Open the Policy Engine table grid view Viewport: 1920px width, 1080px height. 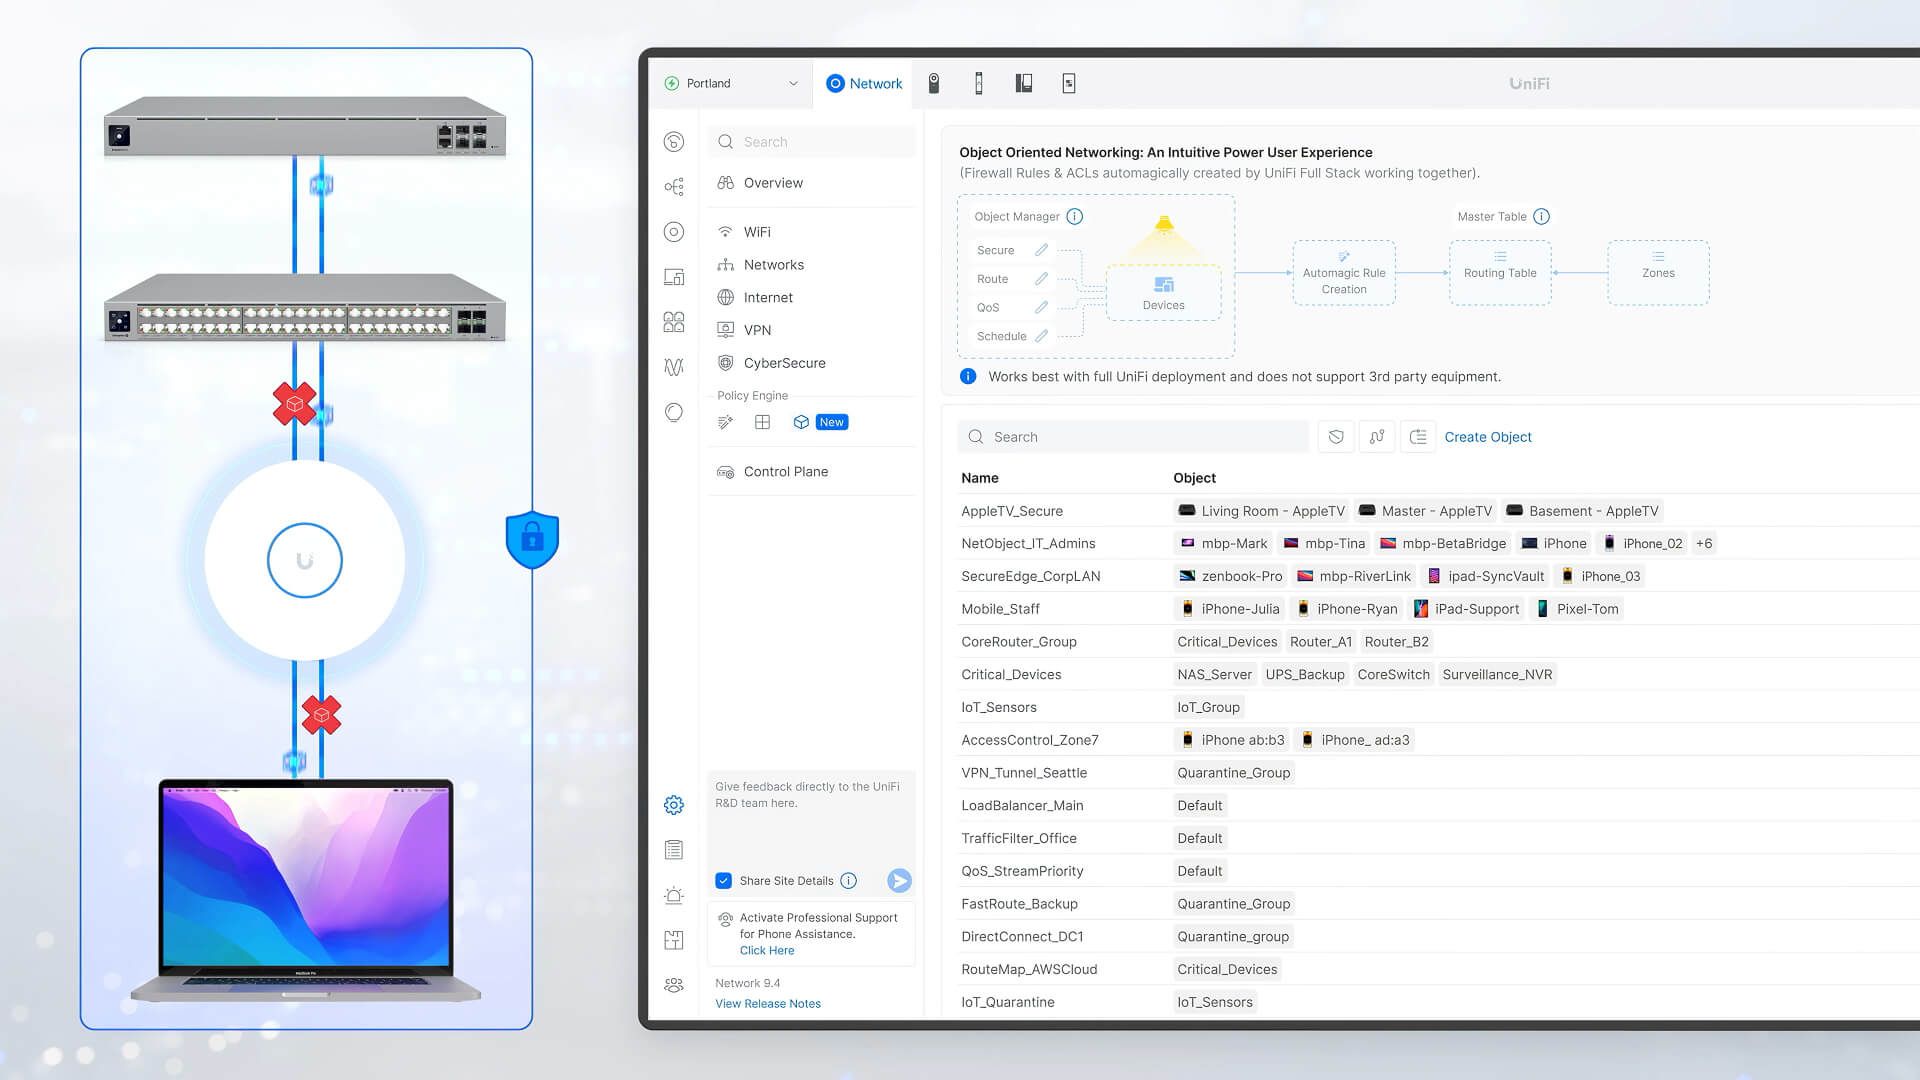click(x=762, y=422)
